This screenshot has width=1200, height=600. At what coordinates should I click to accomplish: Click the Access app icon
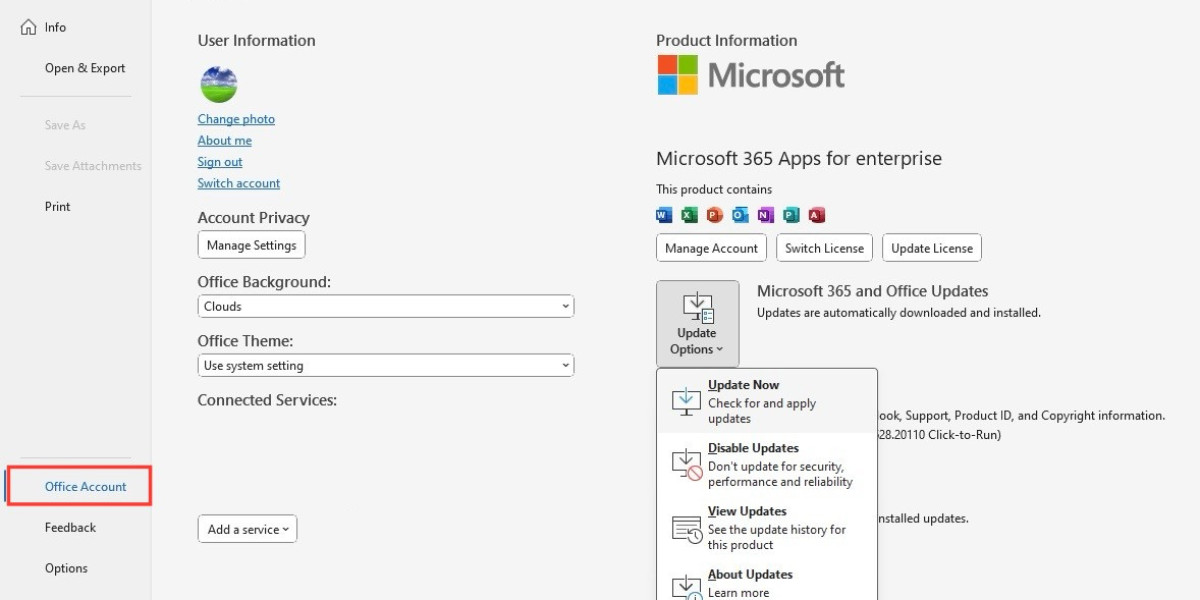tap(816, 215)
